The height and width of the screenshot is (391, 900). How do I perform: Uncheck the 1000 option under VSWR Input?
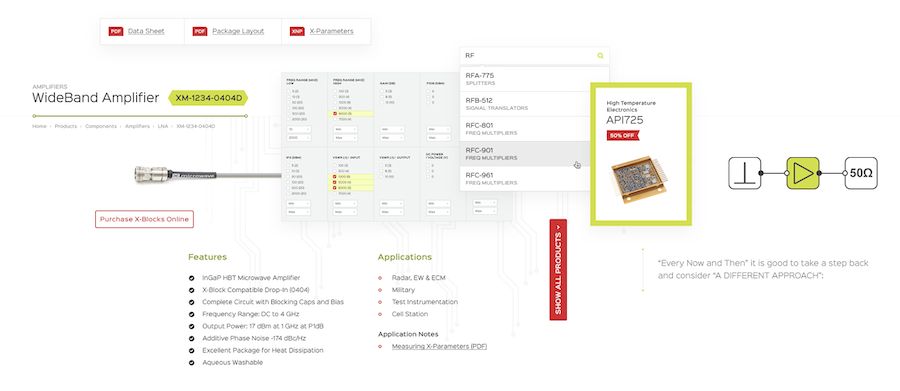click(x=335, y=176)
